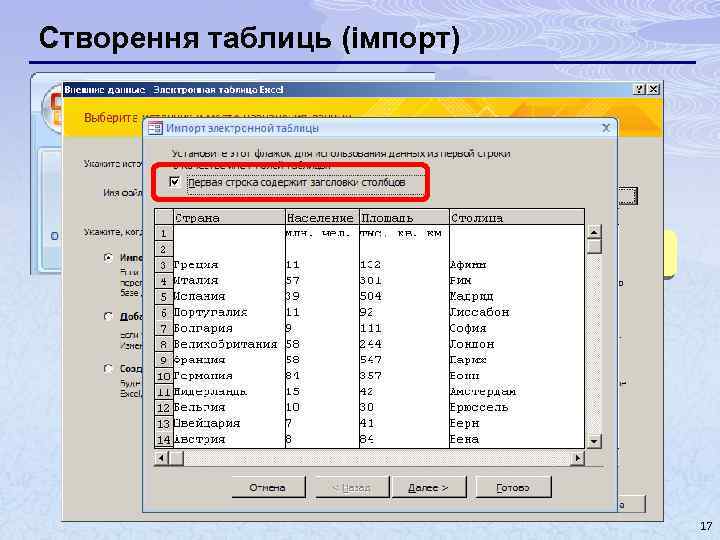Click row header number 1
Viewport: 720px width, 540px height.
pos(163,233)
